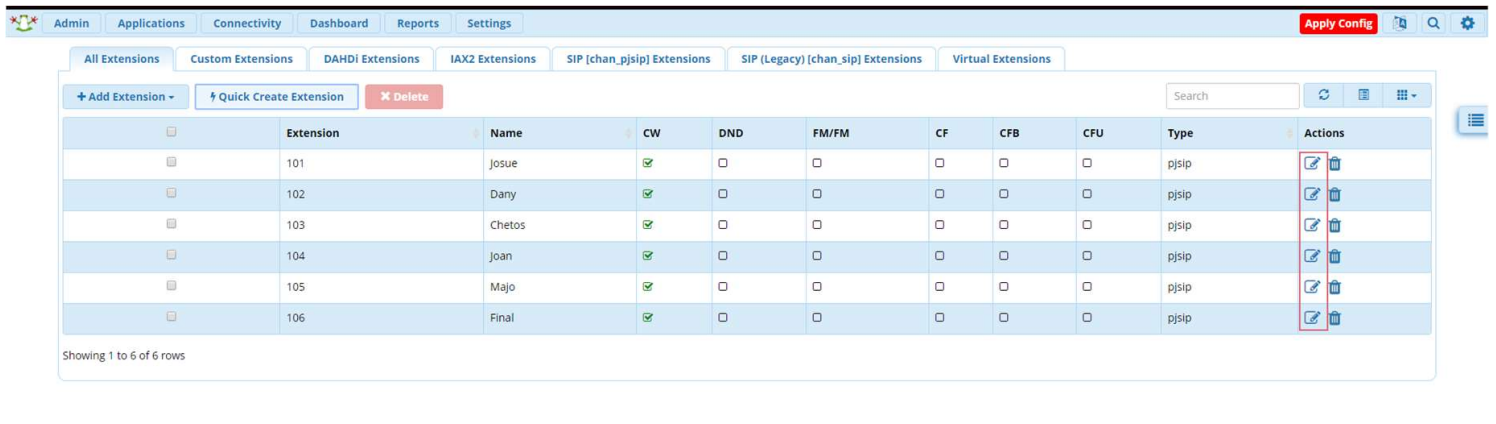Open the gear settings icon in header
This screenshot has width=1496, height=424.
(x=1468, y=23)
